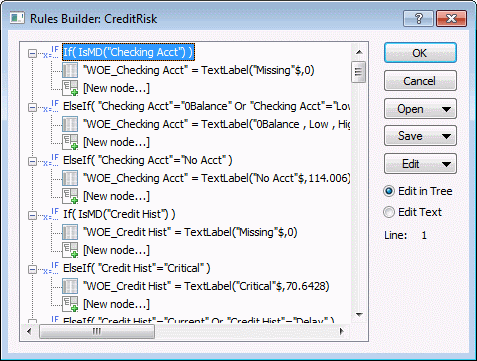
Task: Collapse the ElseIf Credit Hist="Critical" node
Action: pyautogui.click(x=32, y=269)
